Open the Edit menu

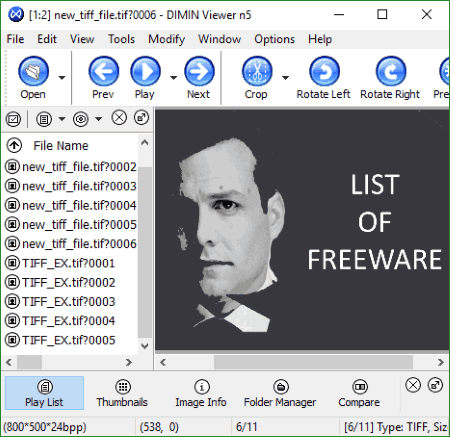point(47,39)
